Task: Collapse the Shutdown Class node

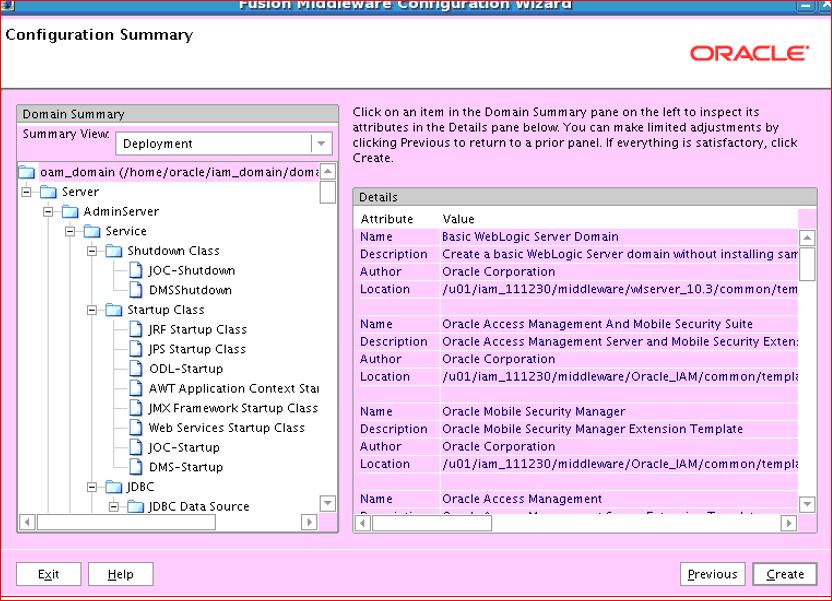Action: click(92, 250)
